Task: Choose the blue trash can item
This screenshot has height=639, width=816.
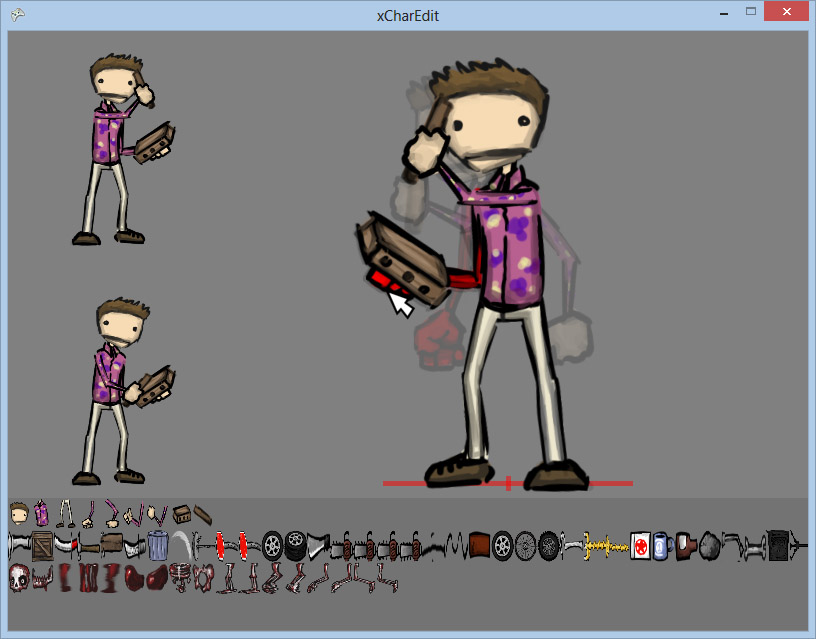Action: tap(158, 546)
